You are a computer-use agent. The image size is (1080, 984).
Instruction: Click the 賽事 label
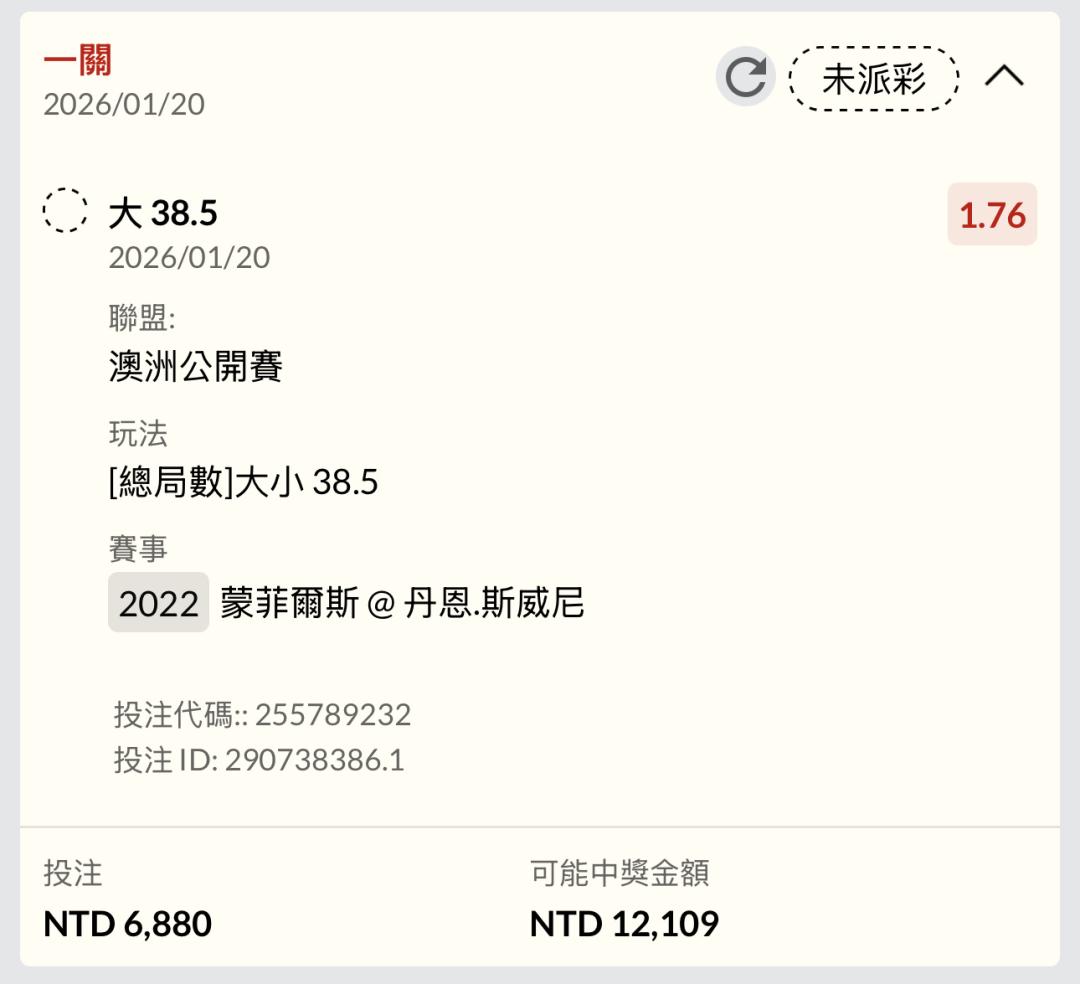(x=138, y=549)
